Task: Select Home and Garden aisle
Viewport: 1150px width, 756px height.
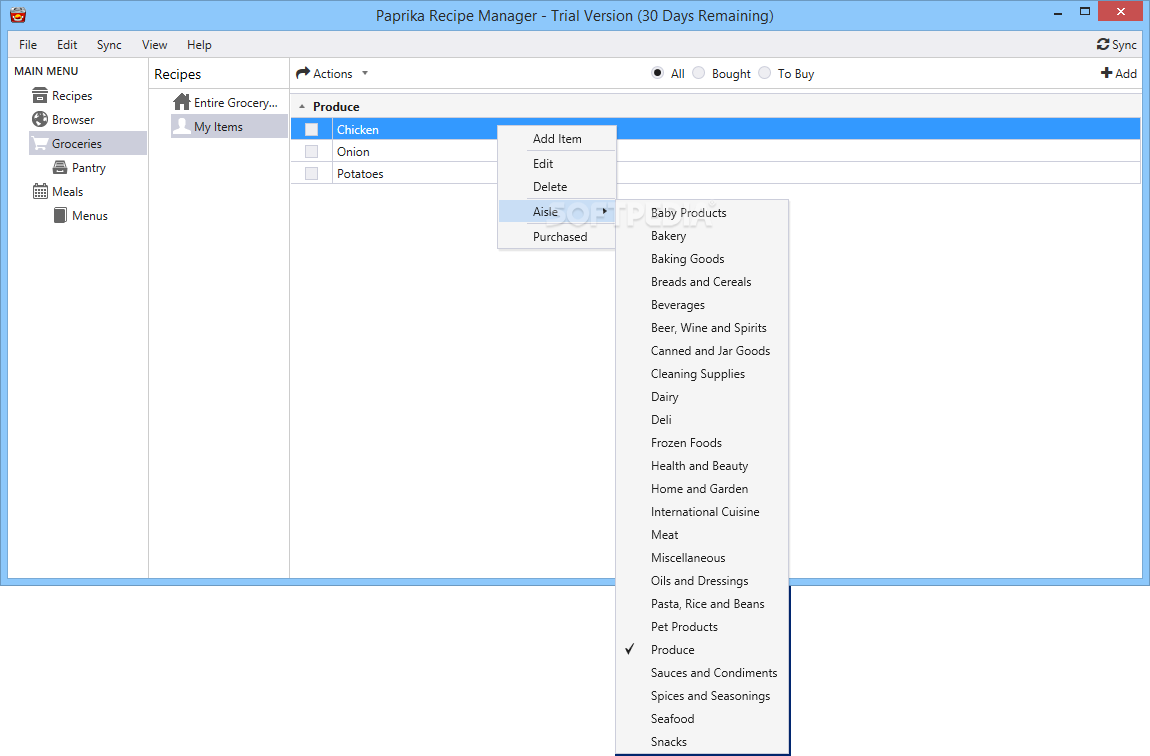Action: click(x=702, y=488)
